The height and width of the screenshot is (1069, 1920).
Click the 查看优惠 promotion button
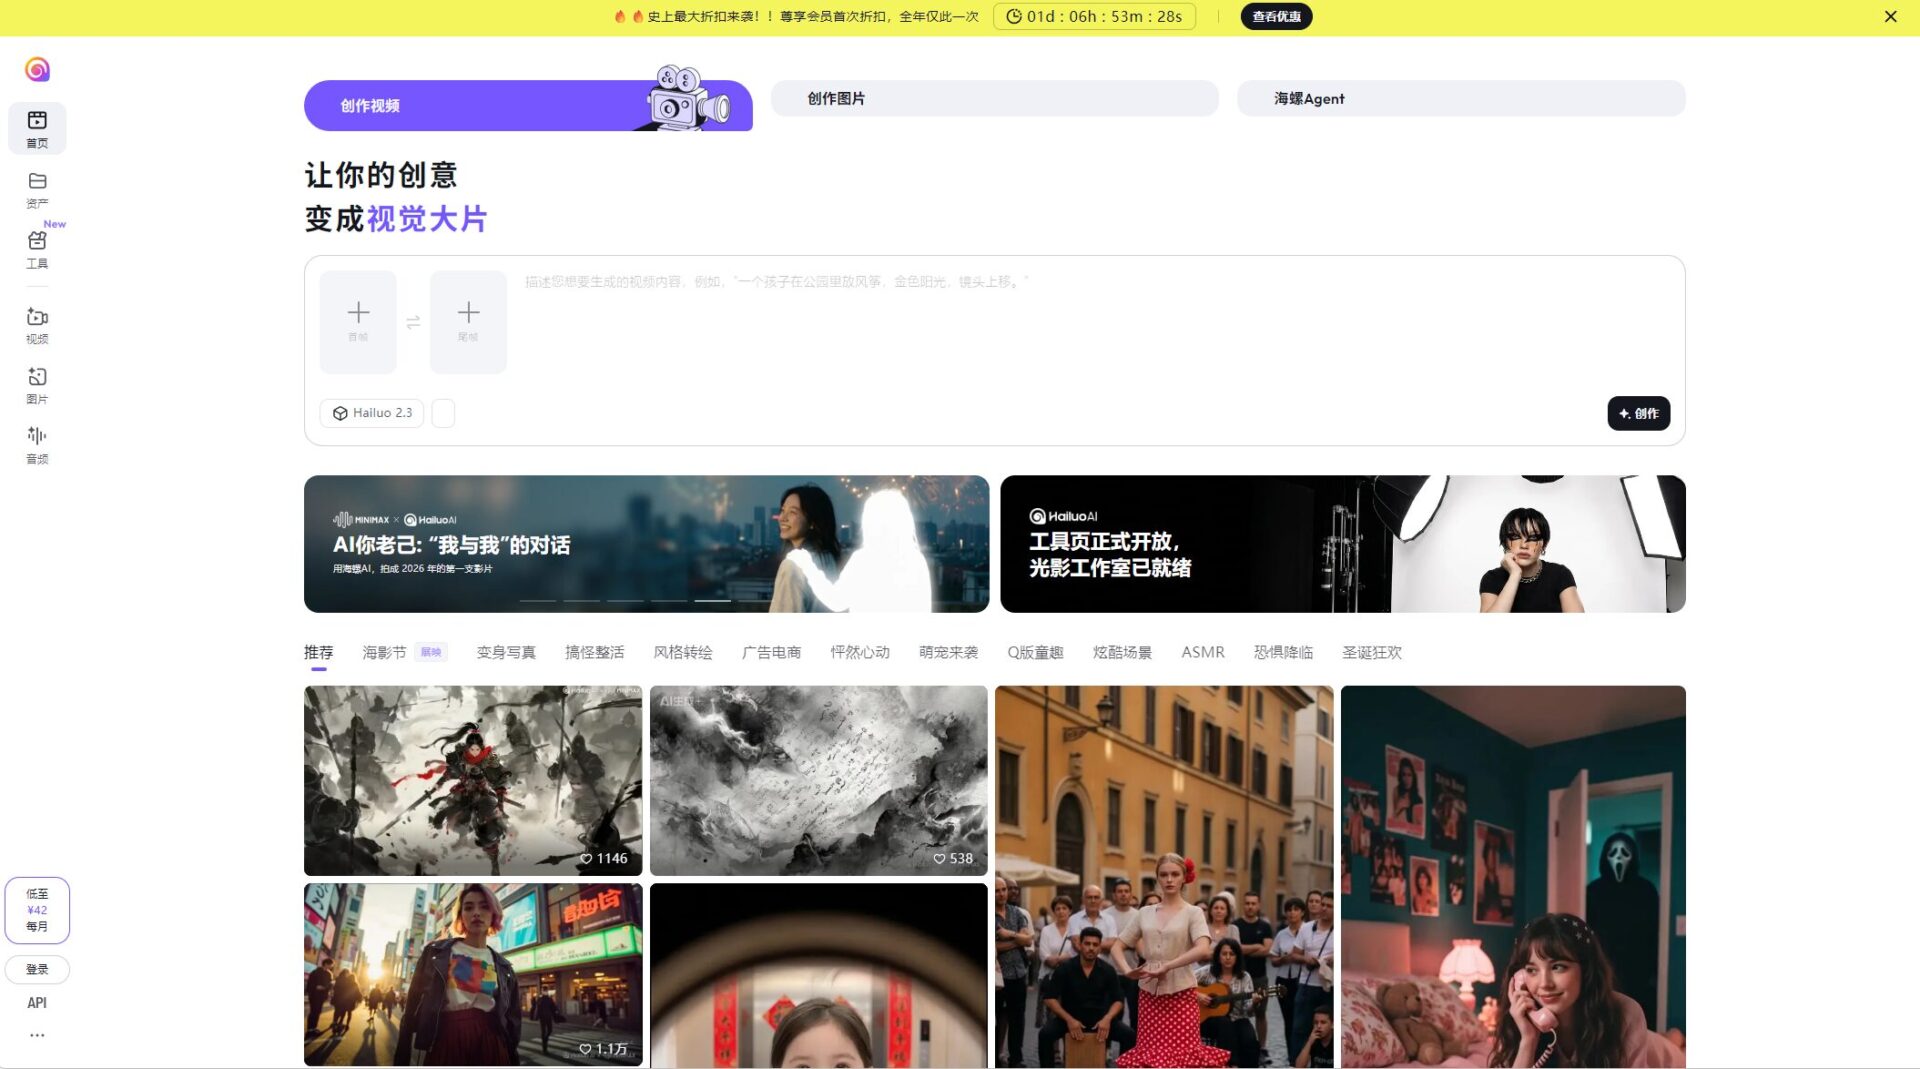click(1276, 16)
